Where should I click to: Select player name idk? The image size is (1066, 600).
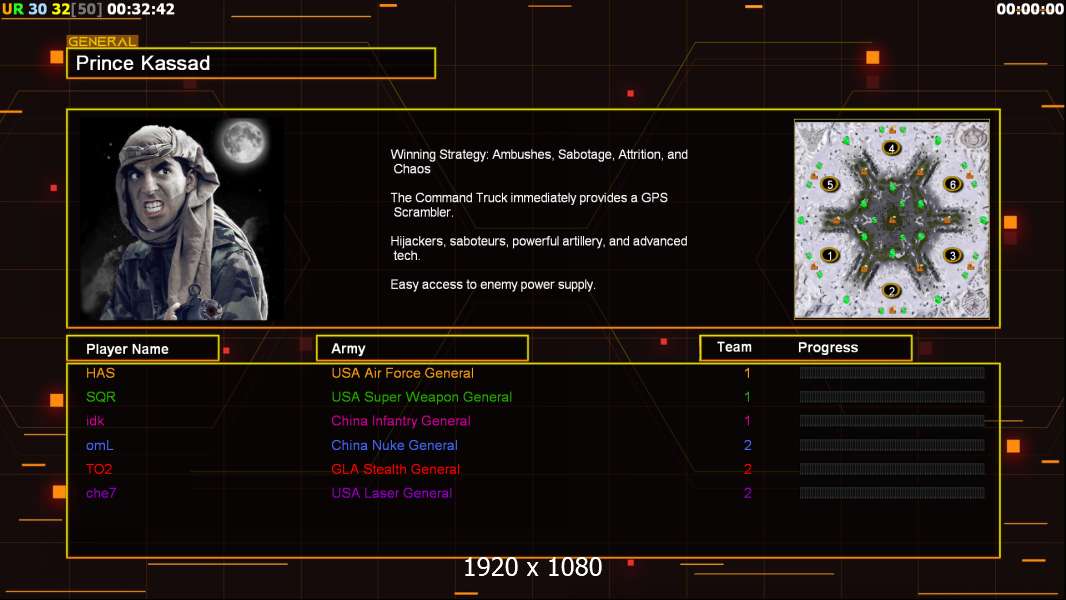tap(95, 421)
